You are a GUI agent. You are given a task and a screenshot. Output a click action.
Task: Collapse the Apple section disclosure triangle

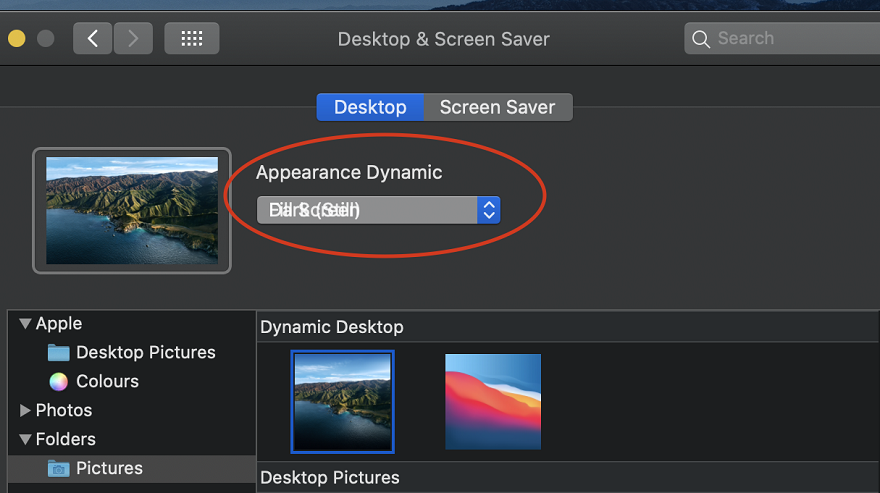pos(25,324)
